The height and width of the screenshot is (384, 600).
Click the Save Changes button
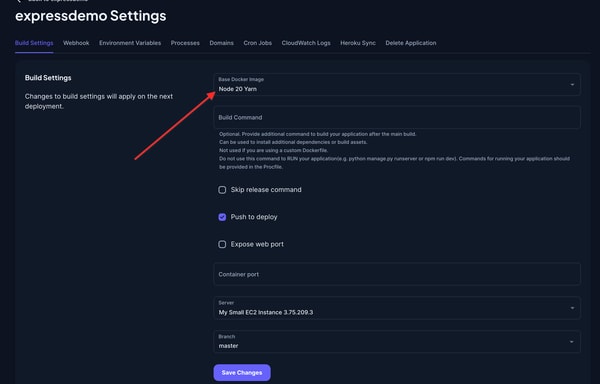242,373
